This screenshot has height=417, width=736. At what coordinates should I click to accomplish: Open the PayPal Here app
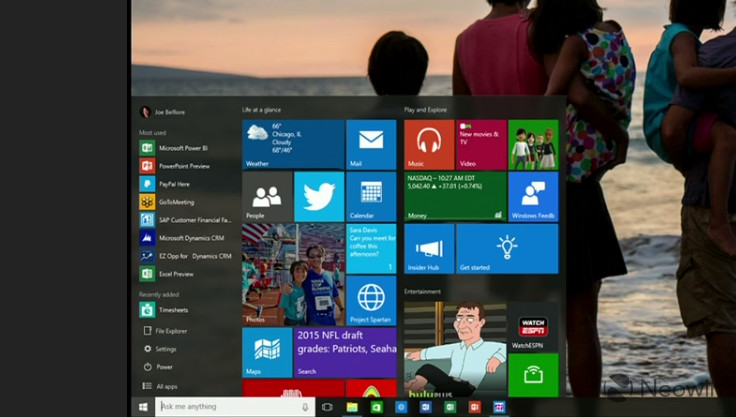coord(185,184)
